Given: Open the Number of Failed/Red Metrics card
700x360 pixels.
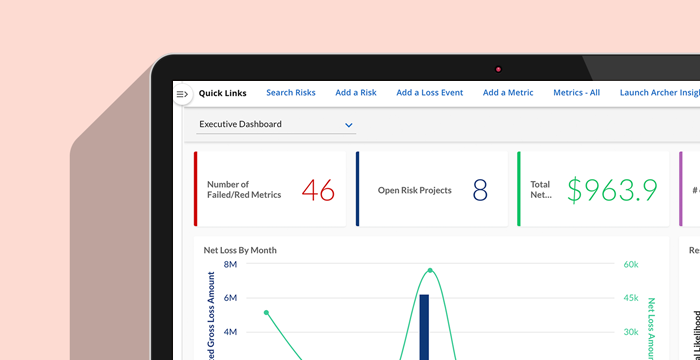Looking at the screenshot, I should point(270,189).
